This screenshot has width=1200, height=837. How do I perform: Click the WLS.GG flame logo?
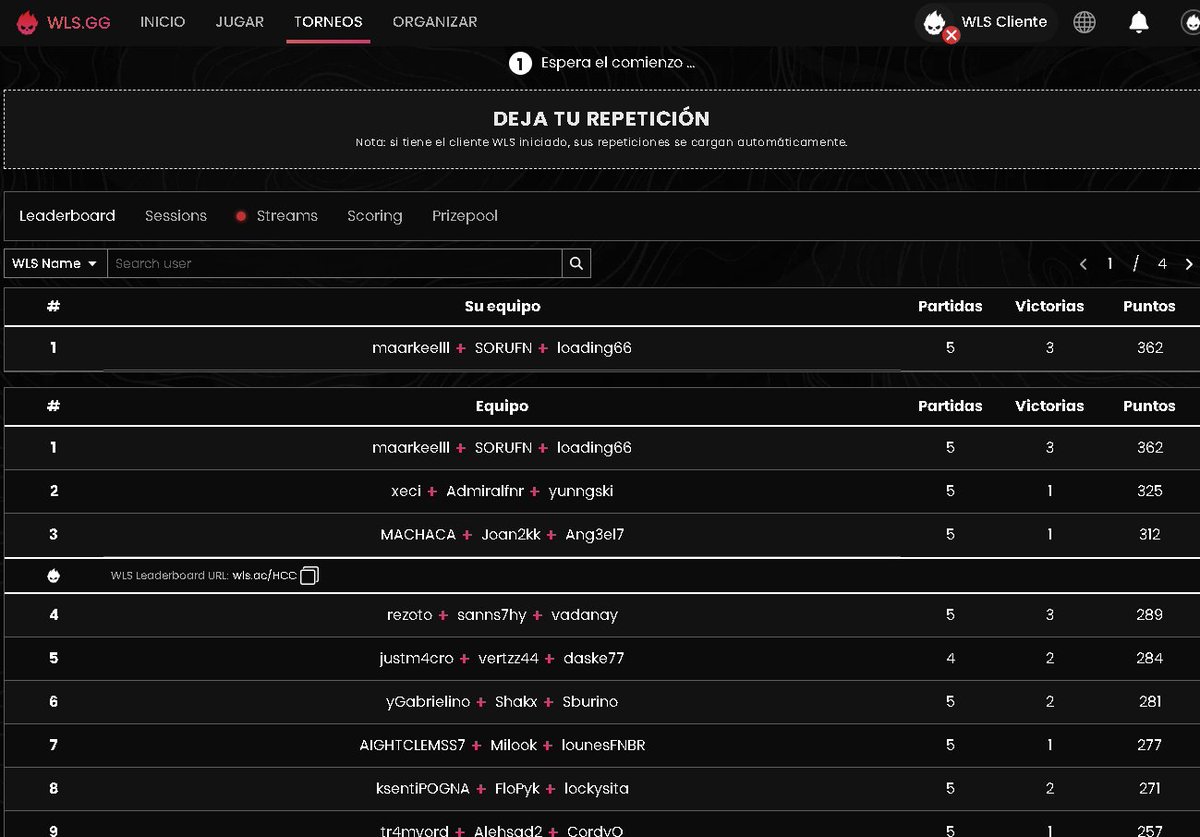(x=26, y=22)
